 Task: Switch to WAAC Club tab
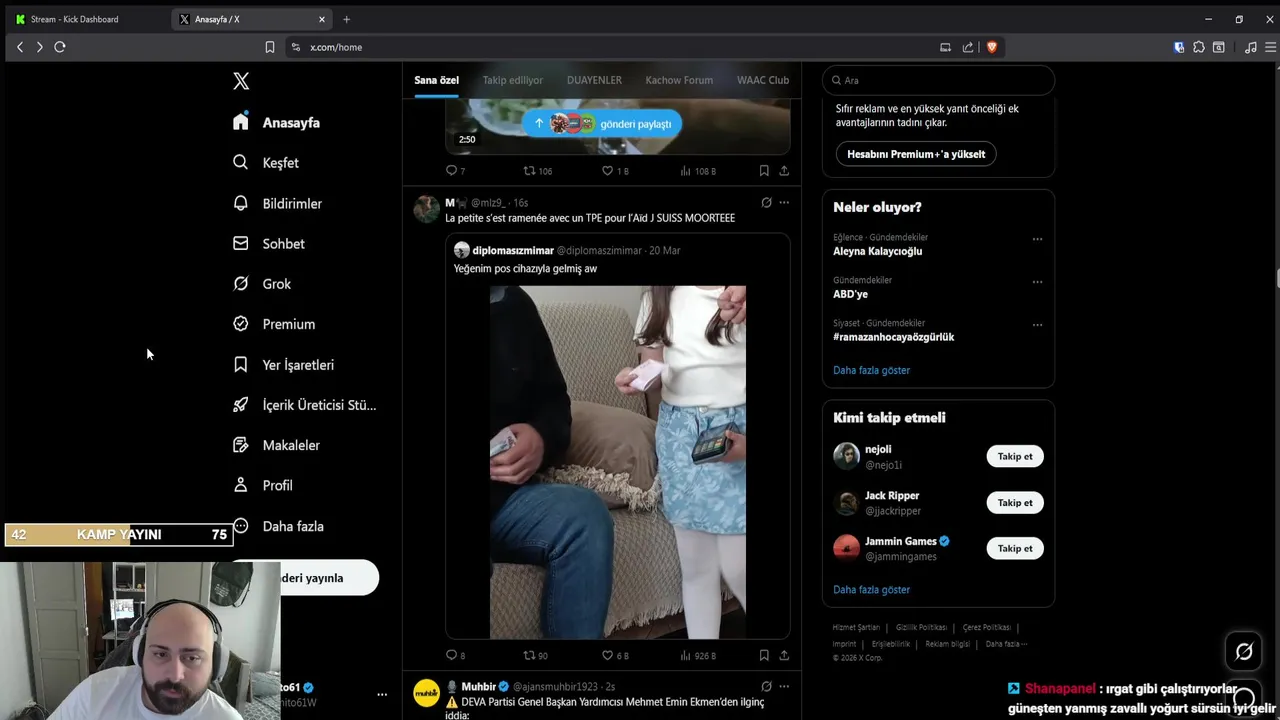763,80
